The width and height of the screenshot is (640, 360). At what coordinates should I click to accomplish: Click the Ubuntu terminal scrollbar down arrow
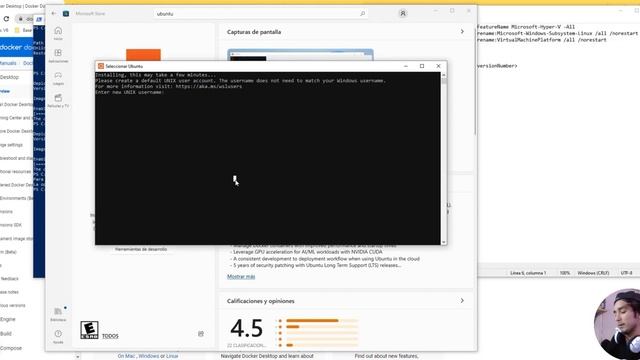(444, 242)
